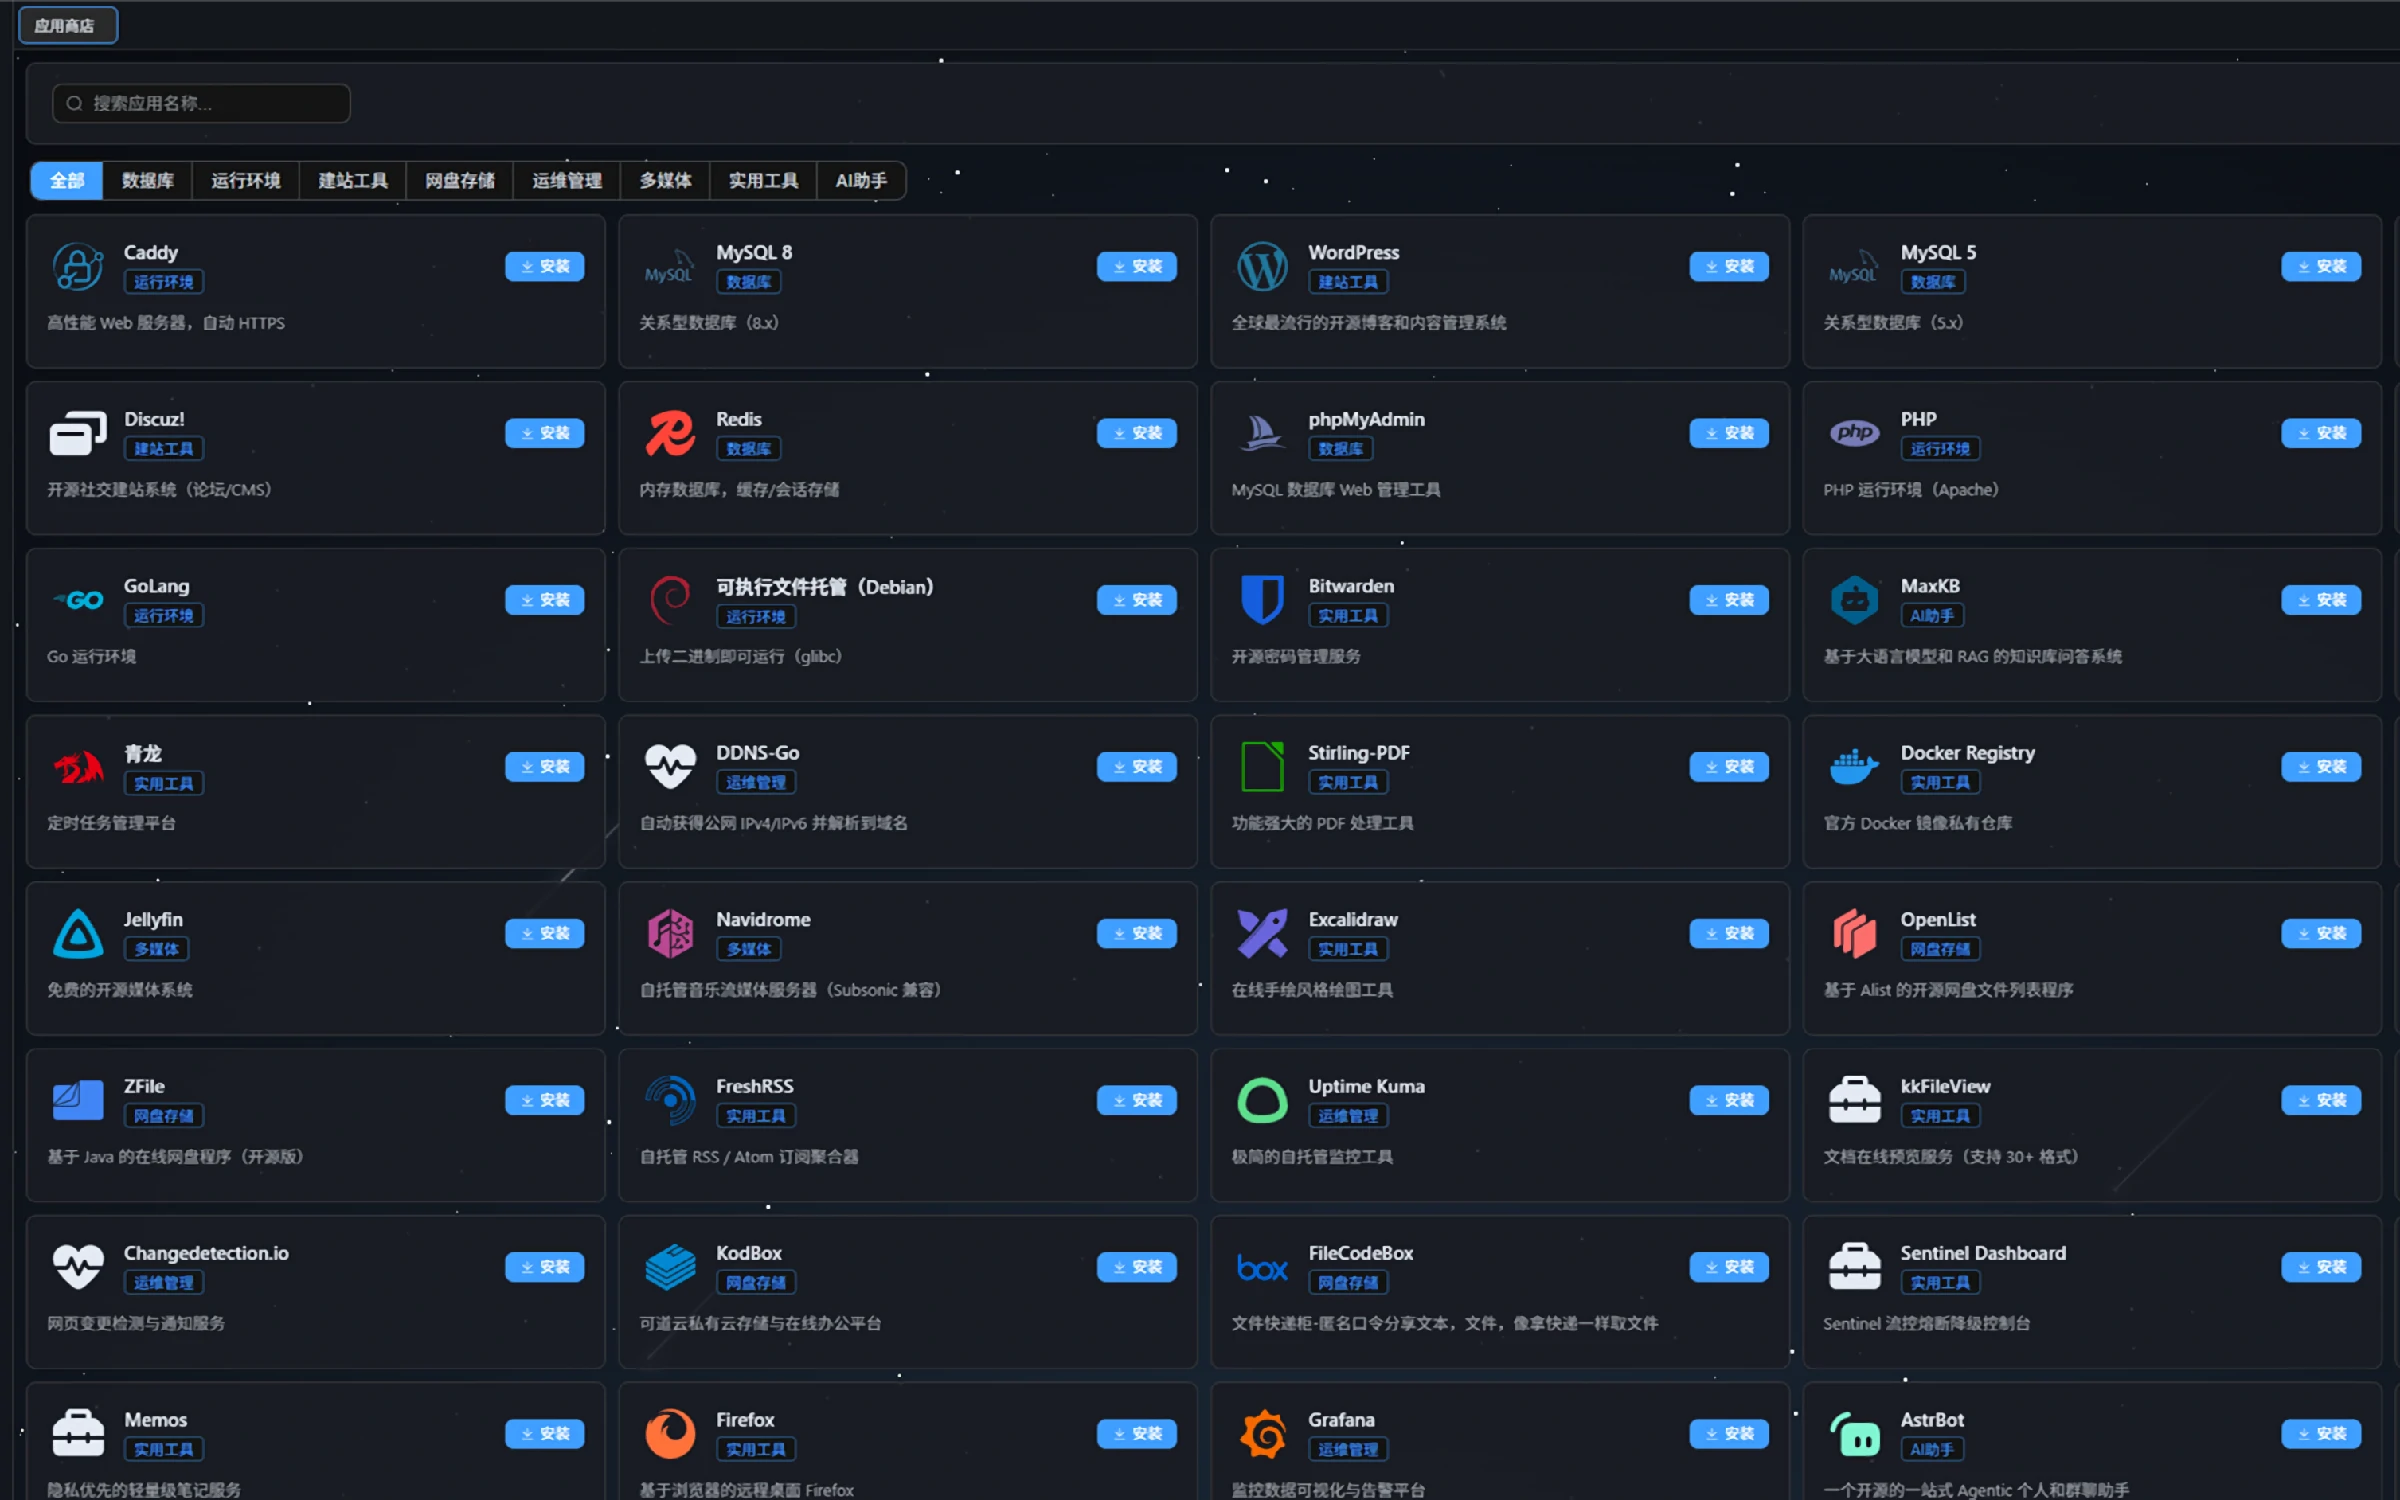Click the Stirling-PDF document icon

(1262, 767)
